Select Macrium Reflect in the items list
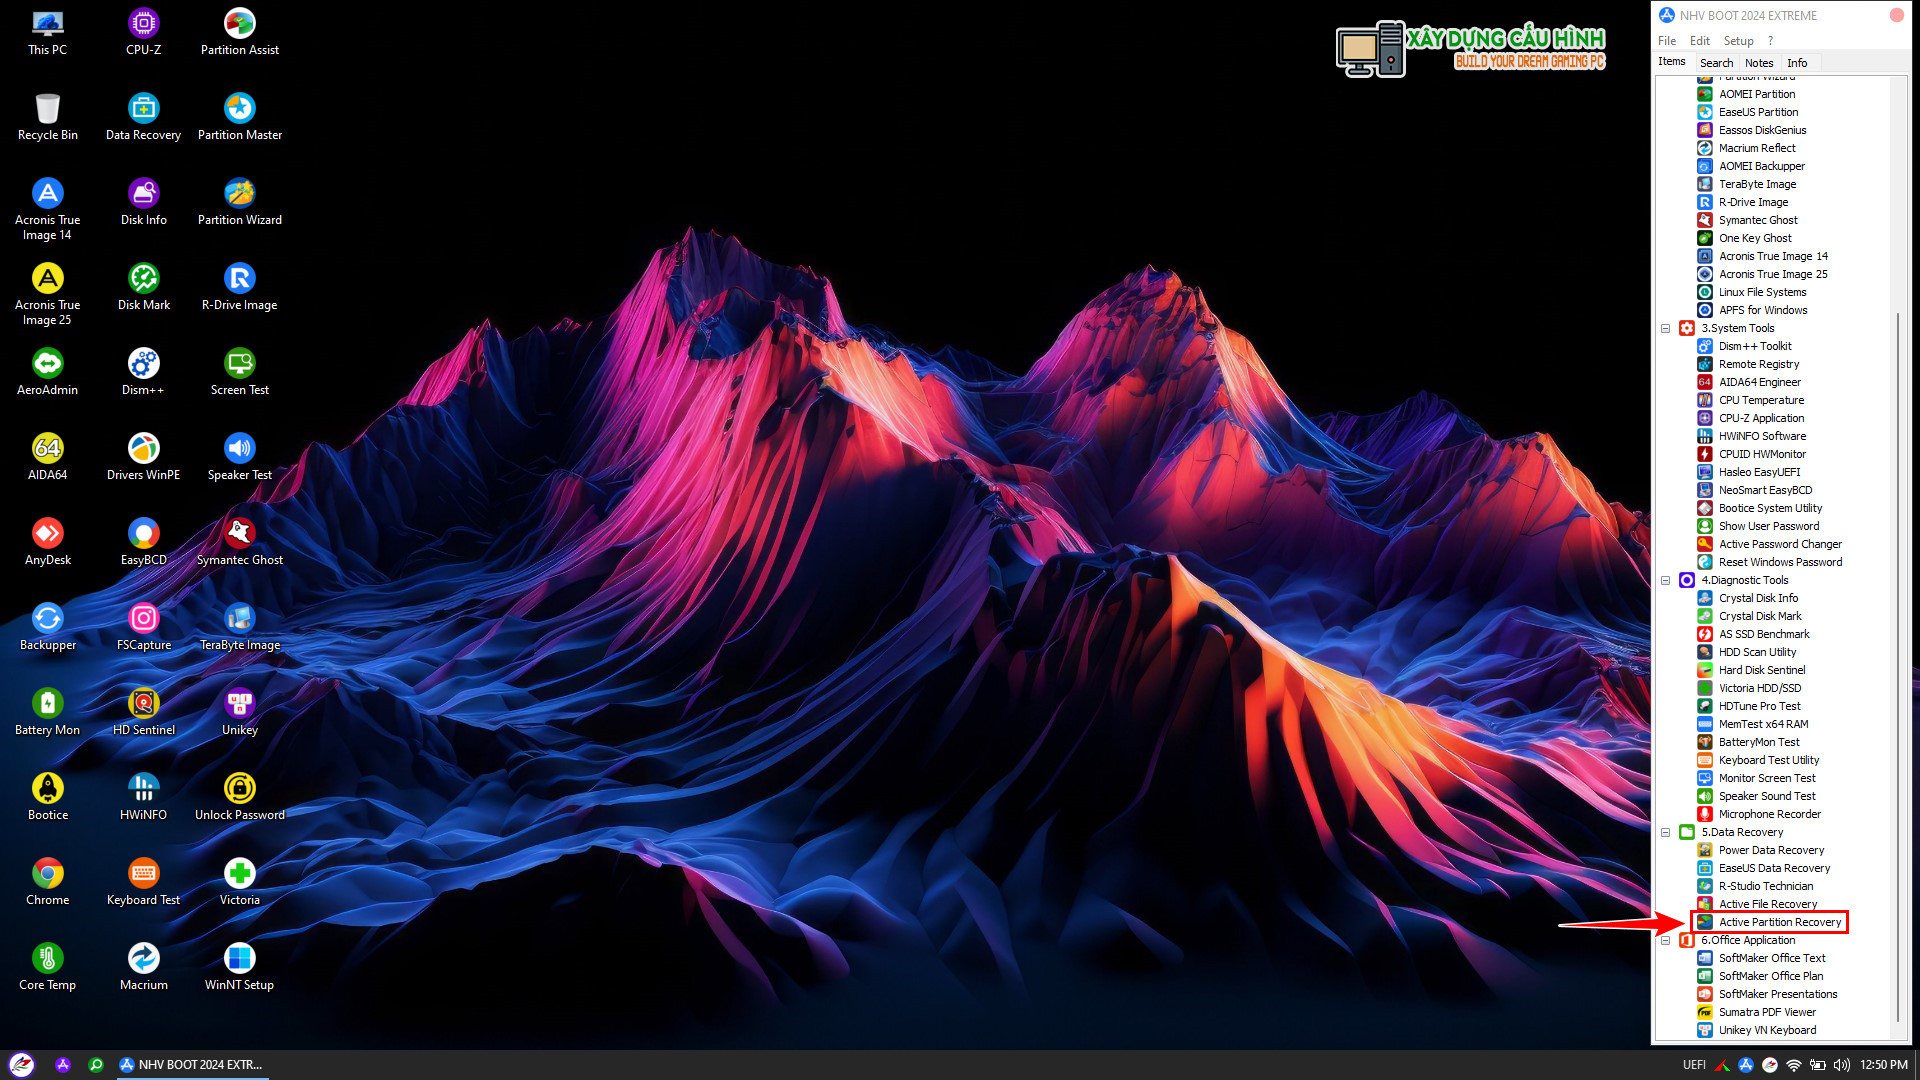1920x1080 pixels. (x=1756, y=148)
